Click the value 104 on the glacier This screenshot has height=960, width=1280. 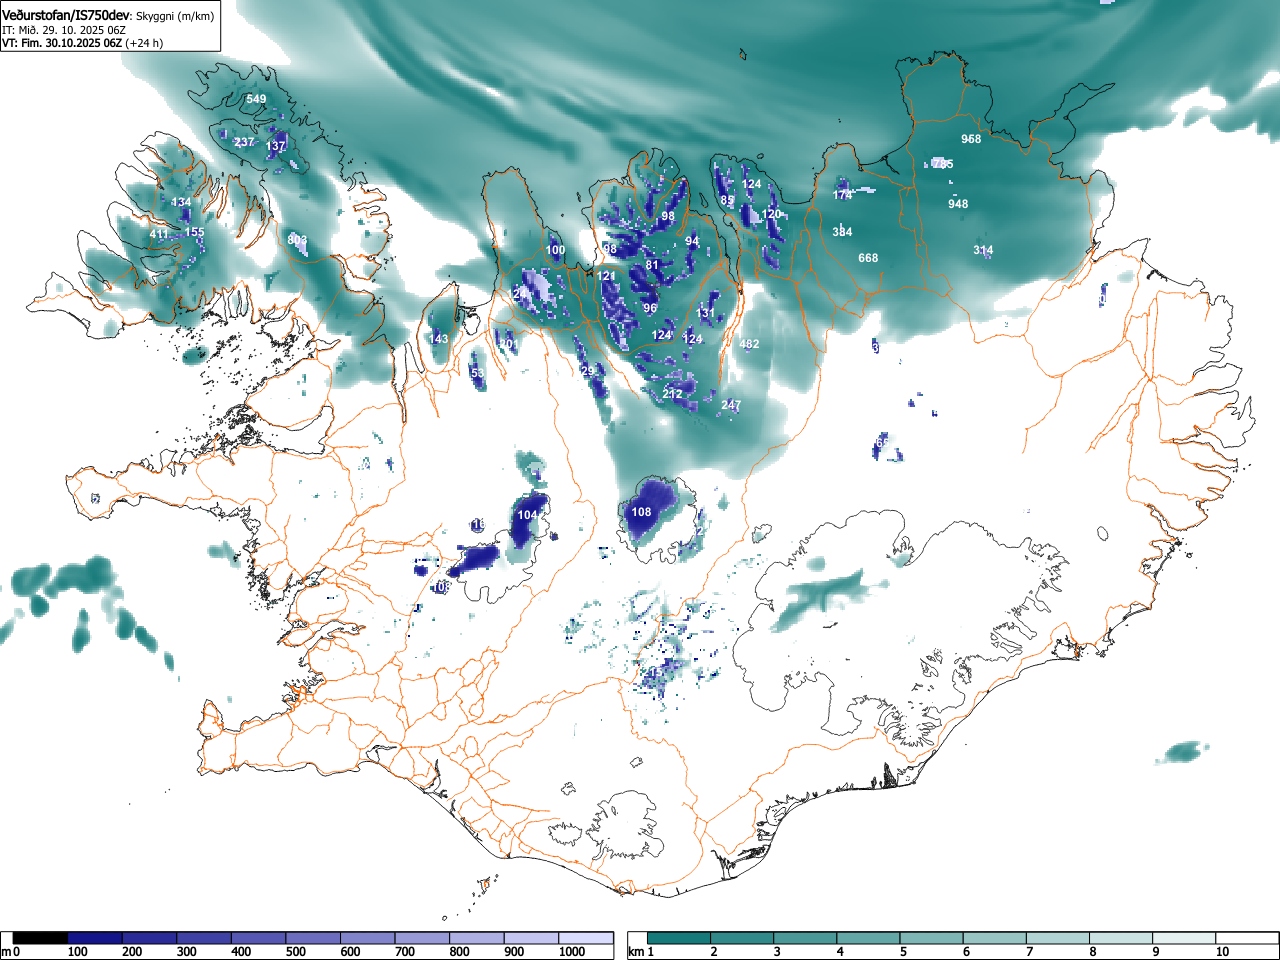click(x=527, y=515)
